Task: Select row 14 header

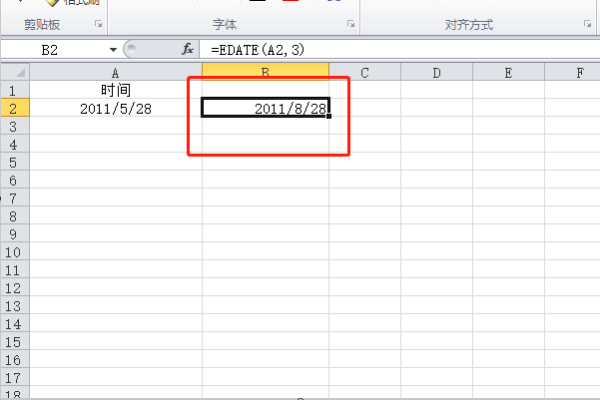Action: pos(15,323)
